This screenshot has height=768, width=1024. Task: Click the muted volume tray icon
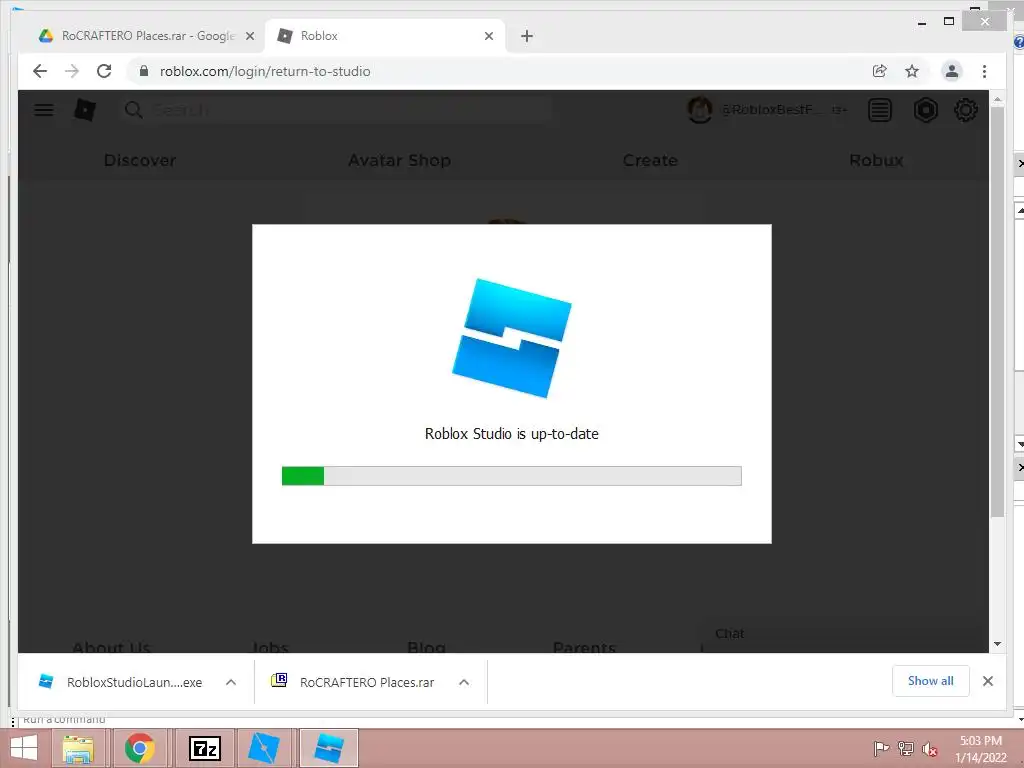[x=930, y=748]
